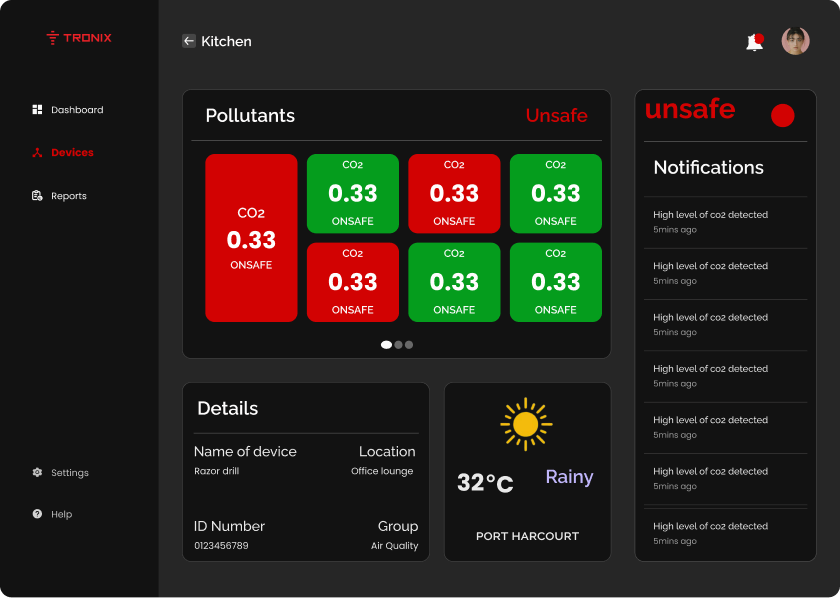
Task: Select the third pollutants pagination dot
Action: tap(409, 345)
